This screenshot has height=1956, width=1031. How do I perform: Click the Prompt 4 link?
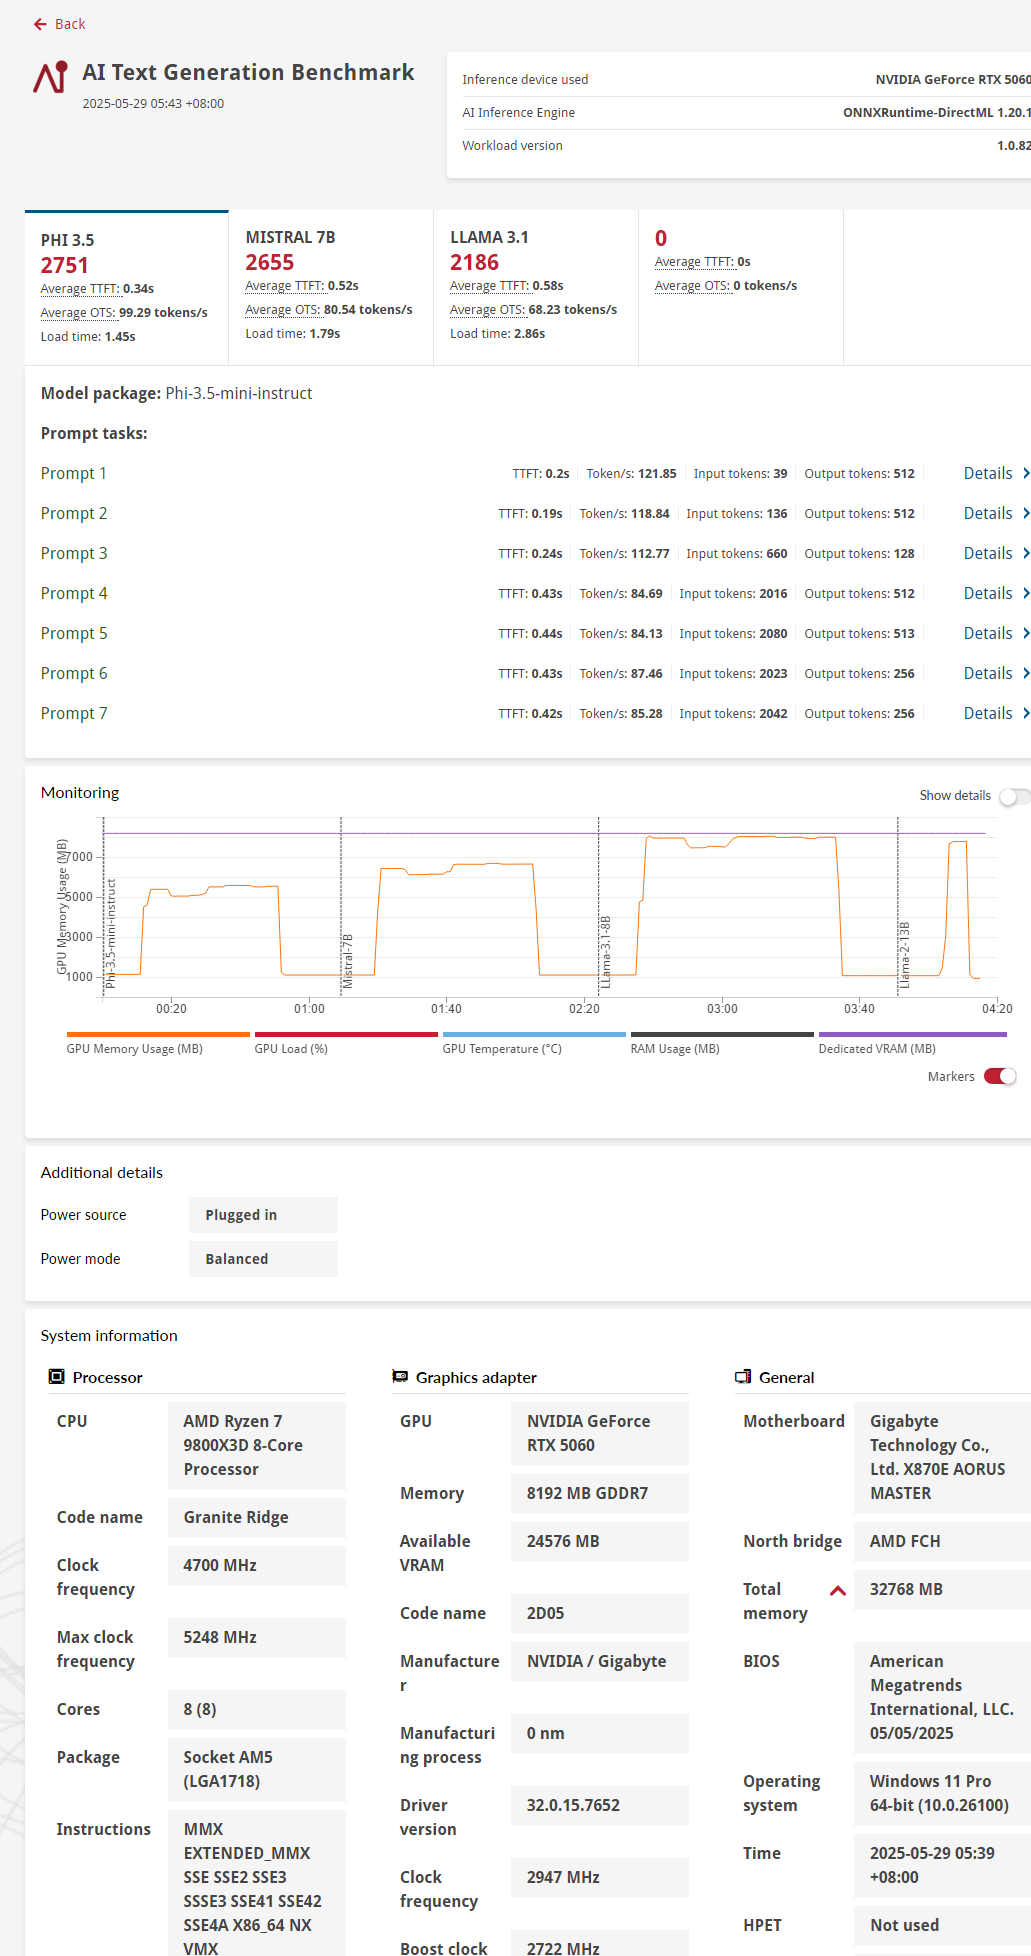pyautogui.click(x=73, y=593)
